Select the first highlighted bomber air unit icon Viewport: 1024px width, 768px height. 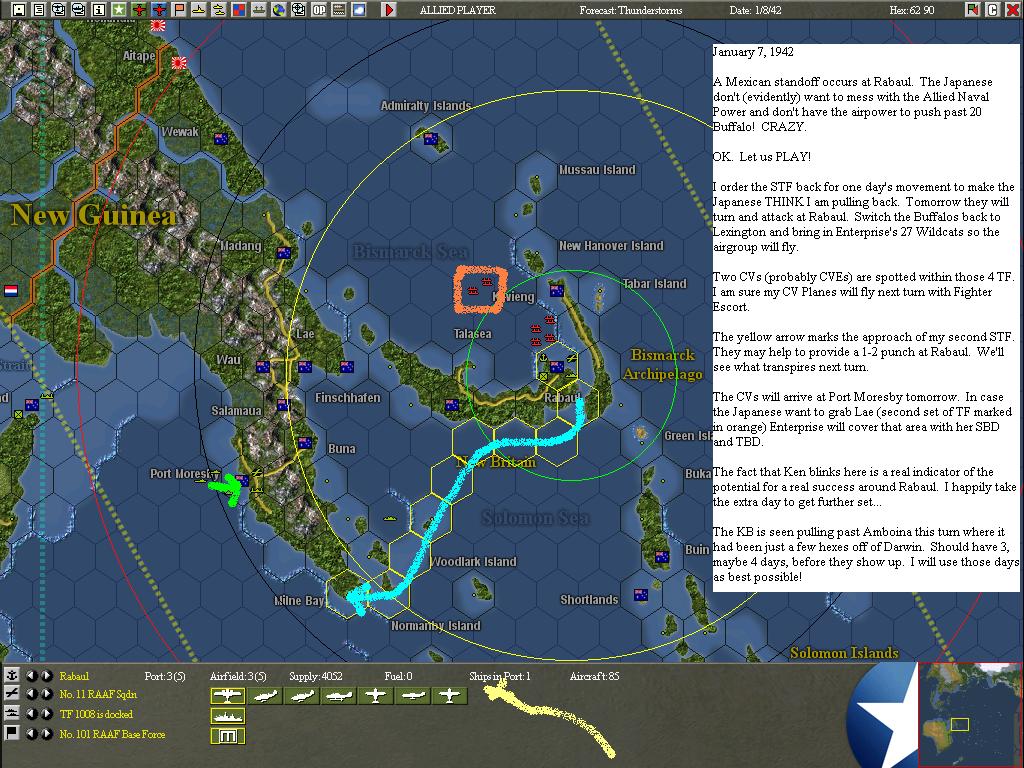point(227,696)
